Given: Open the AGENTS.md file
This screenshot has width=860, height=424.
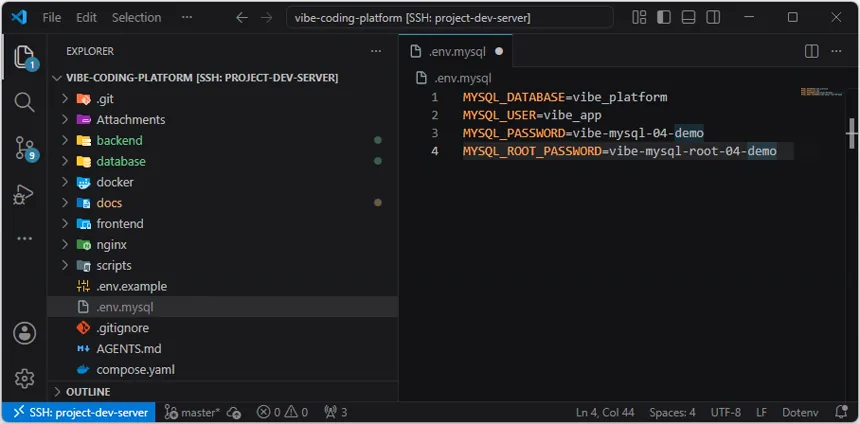Looking at the screenshot, I should pos(223,349).
